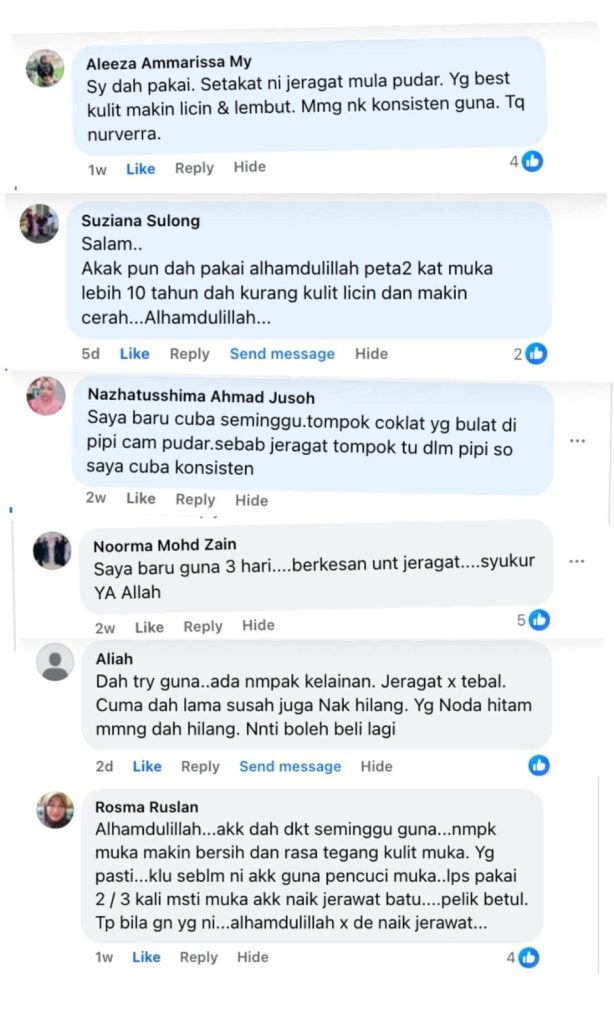The width and height of the screenshot is (614, 1024).
Task: Open Aliah's default avatar picture
Action: pos(55,662)
